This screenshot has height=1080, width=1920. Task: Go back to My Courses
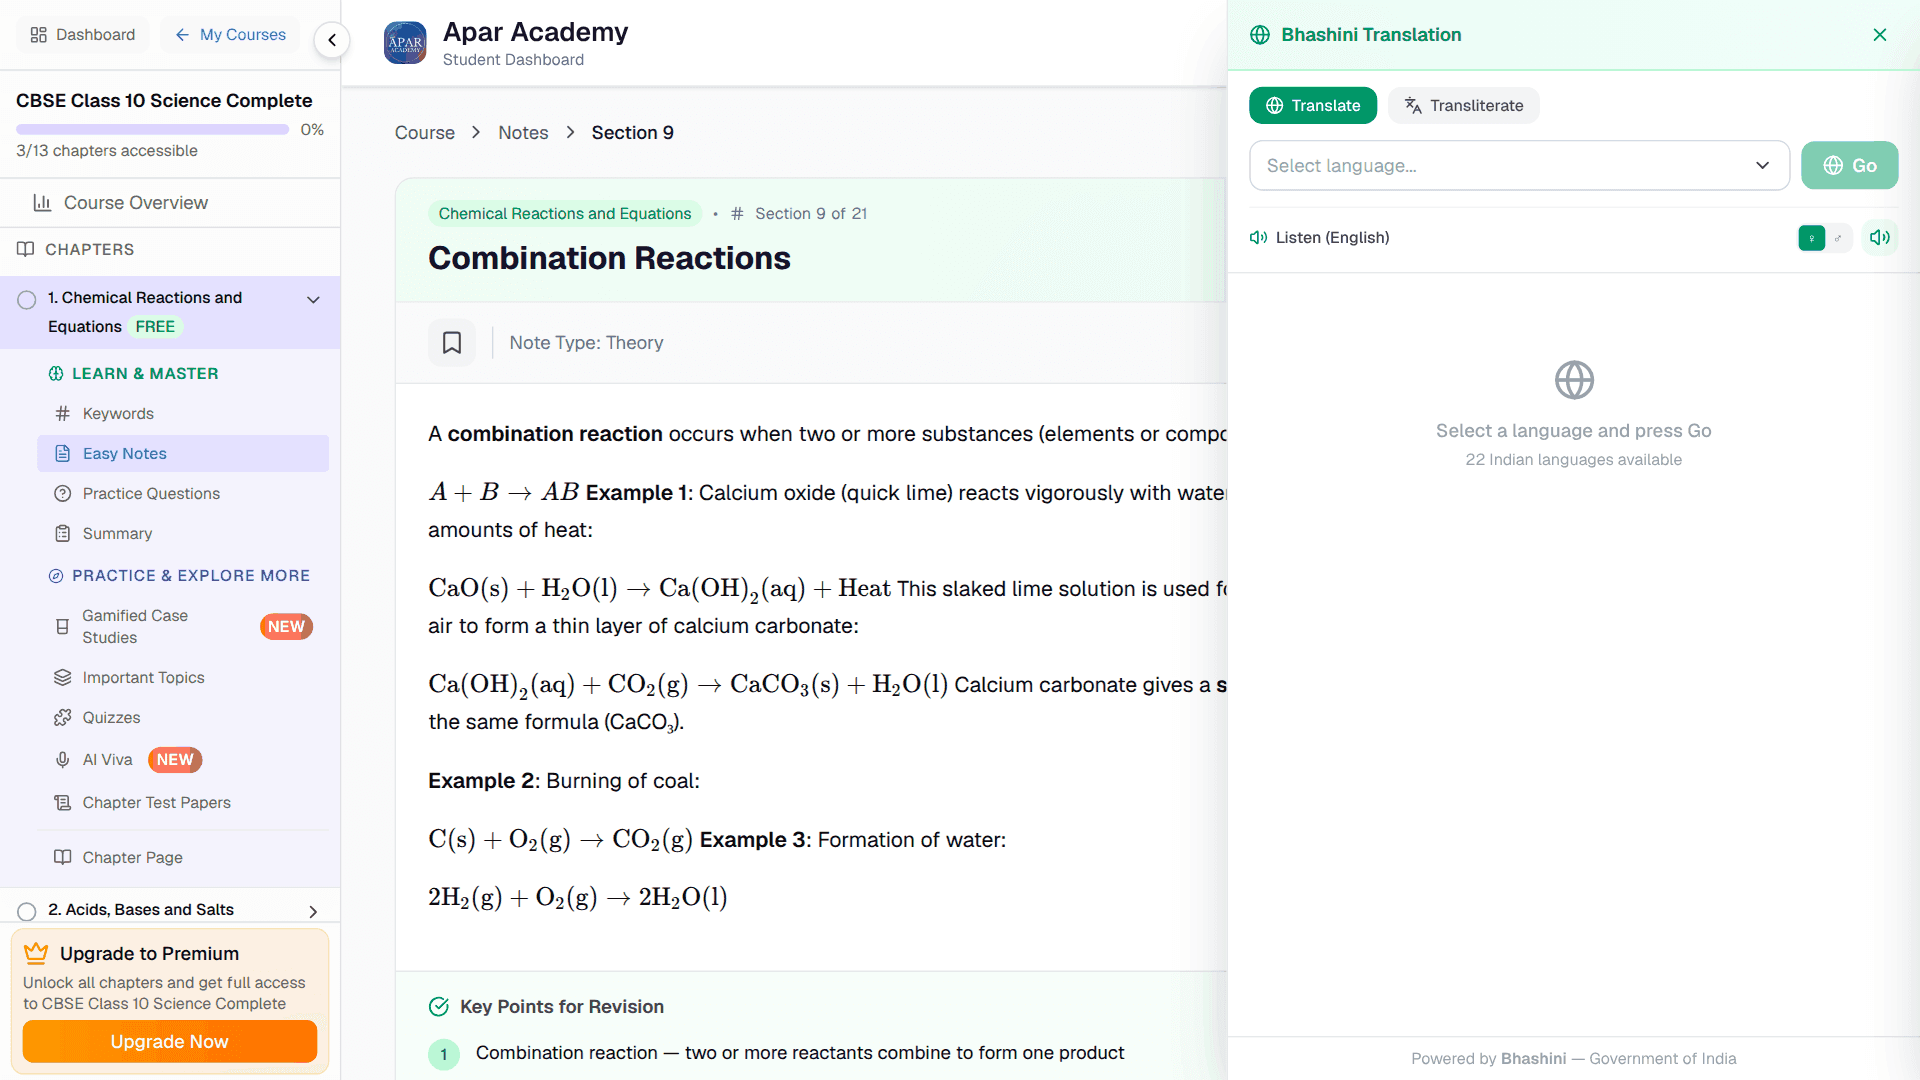(231, 35)
